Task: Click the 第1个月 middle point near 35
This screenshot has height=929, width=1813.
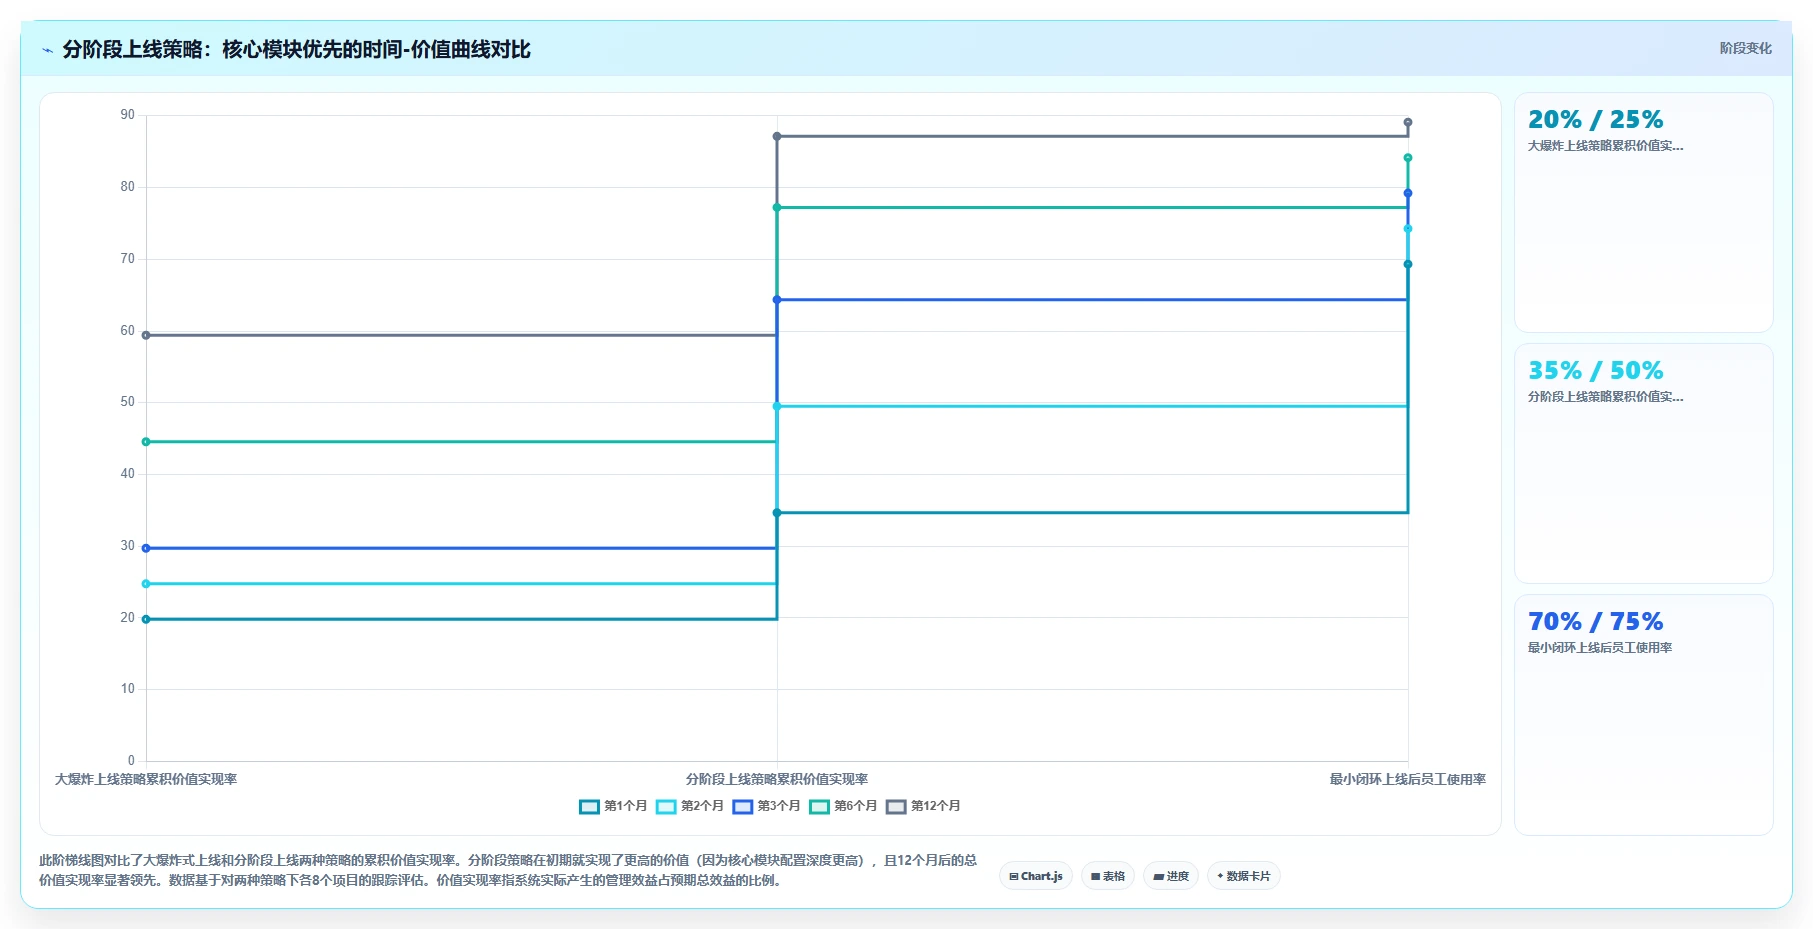Action: pos(777,513)
